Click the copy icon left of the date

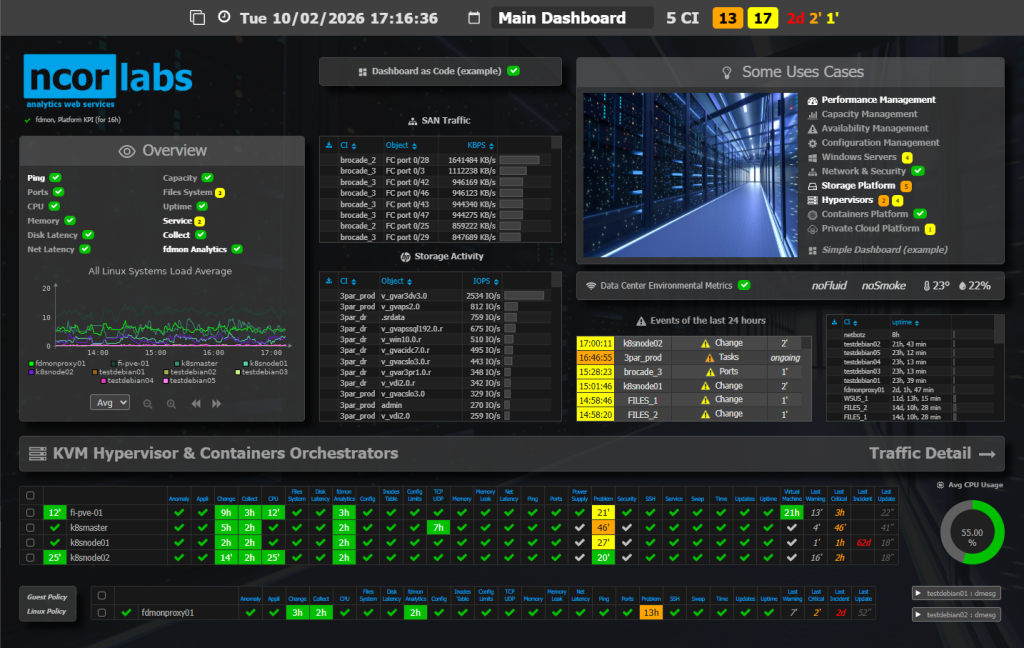197,18
